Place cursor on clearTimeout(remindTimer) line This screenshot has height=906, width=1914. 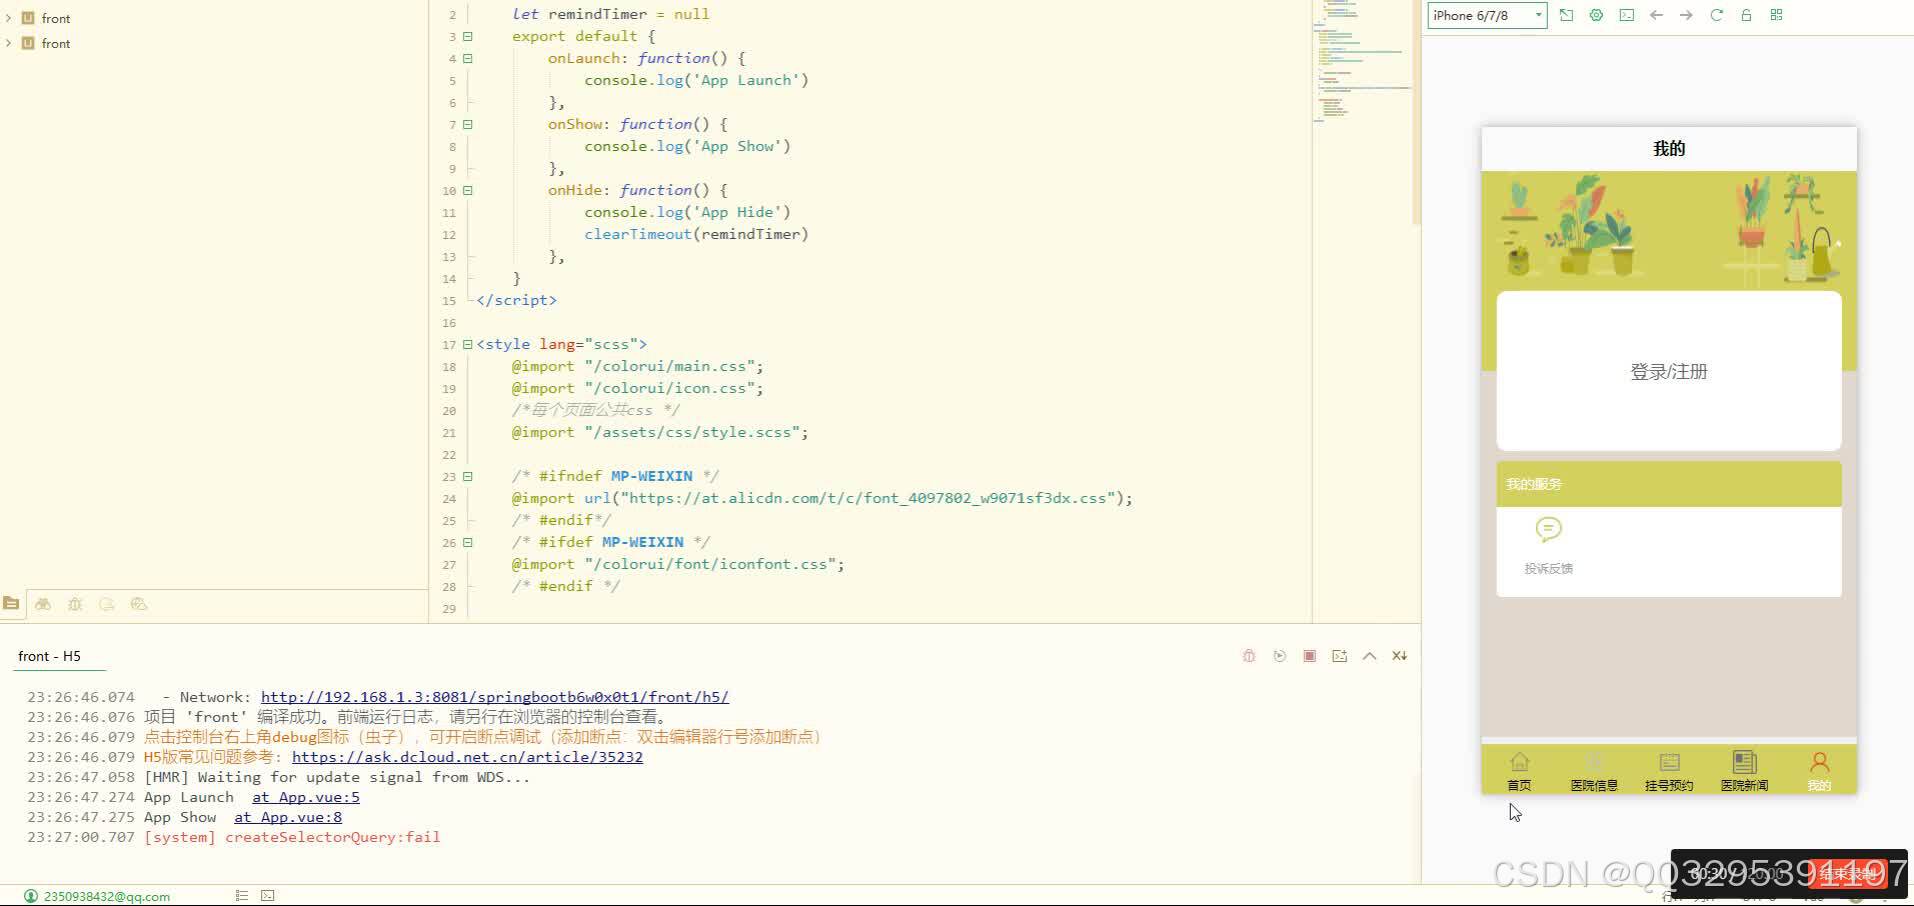[696, 234]
